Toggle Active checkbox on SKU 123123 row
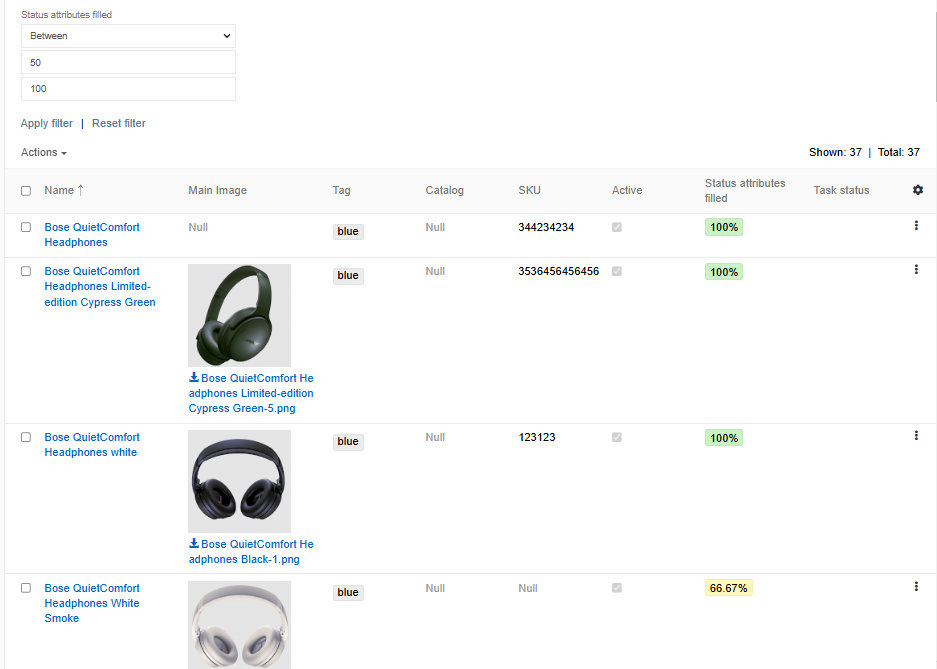Image resolution: width=937 pixels, height=669 pixels. [616, 438]
